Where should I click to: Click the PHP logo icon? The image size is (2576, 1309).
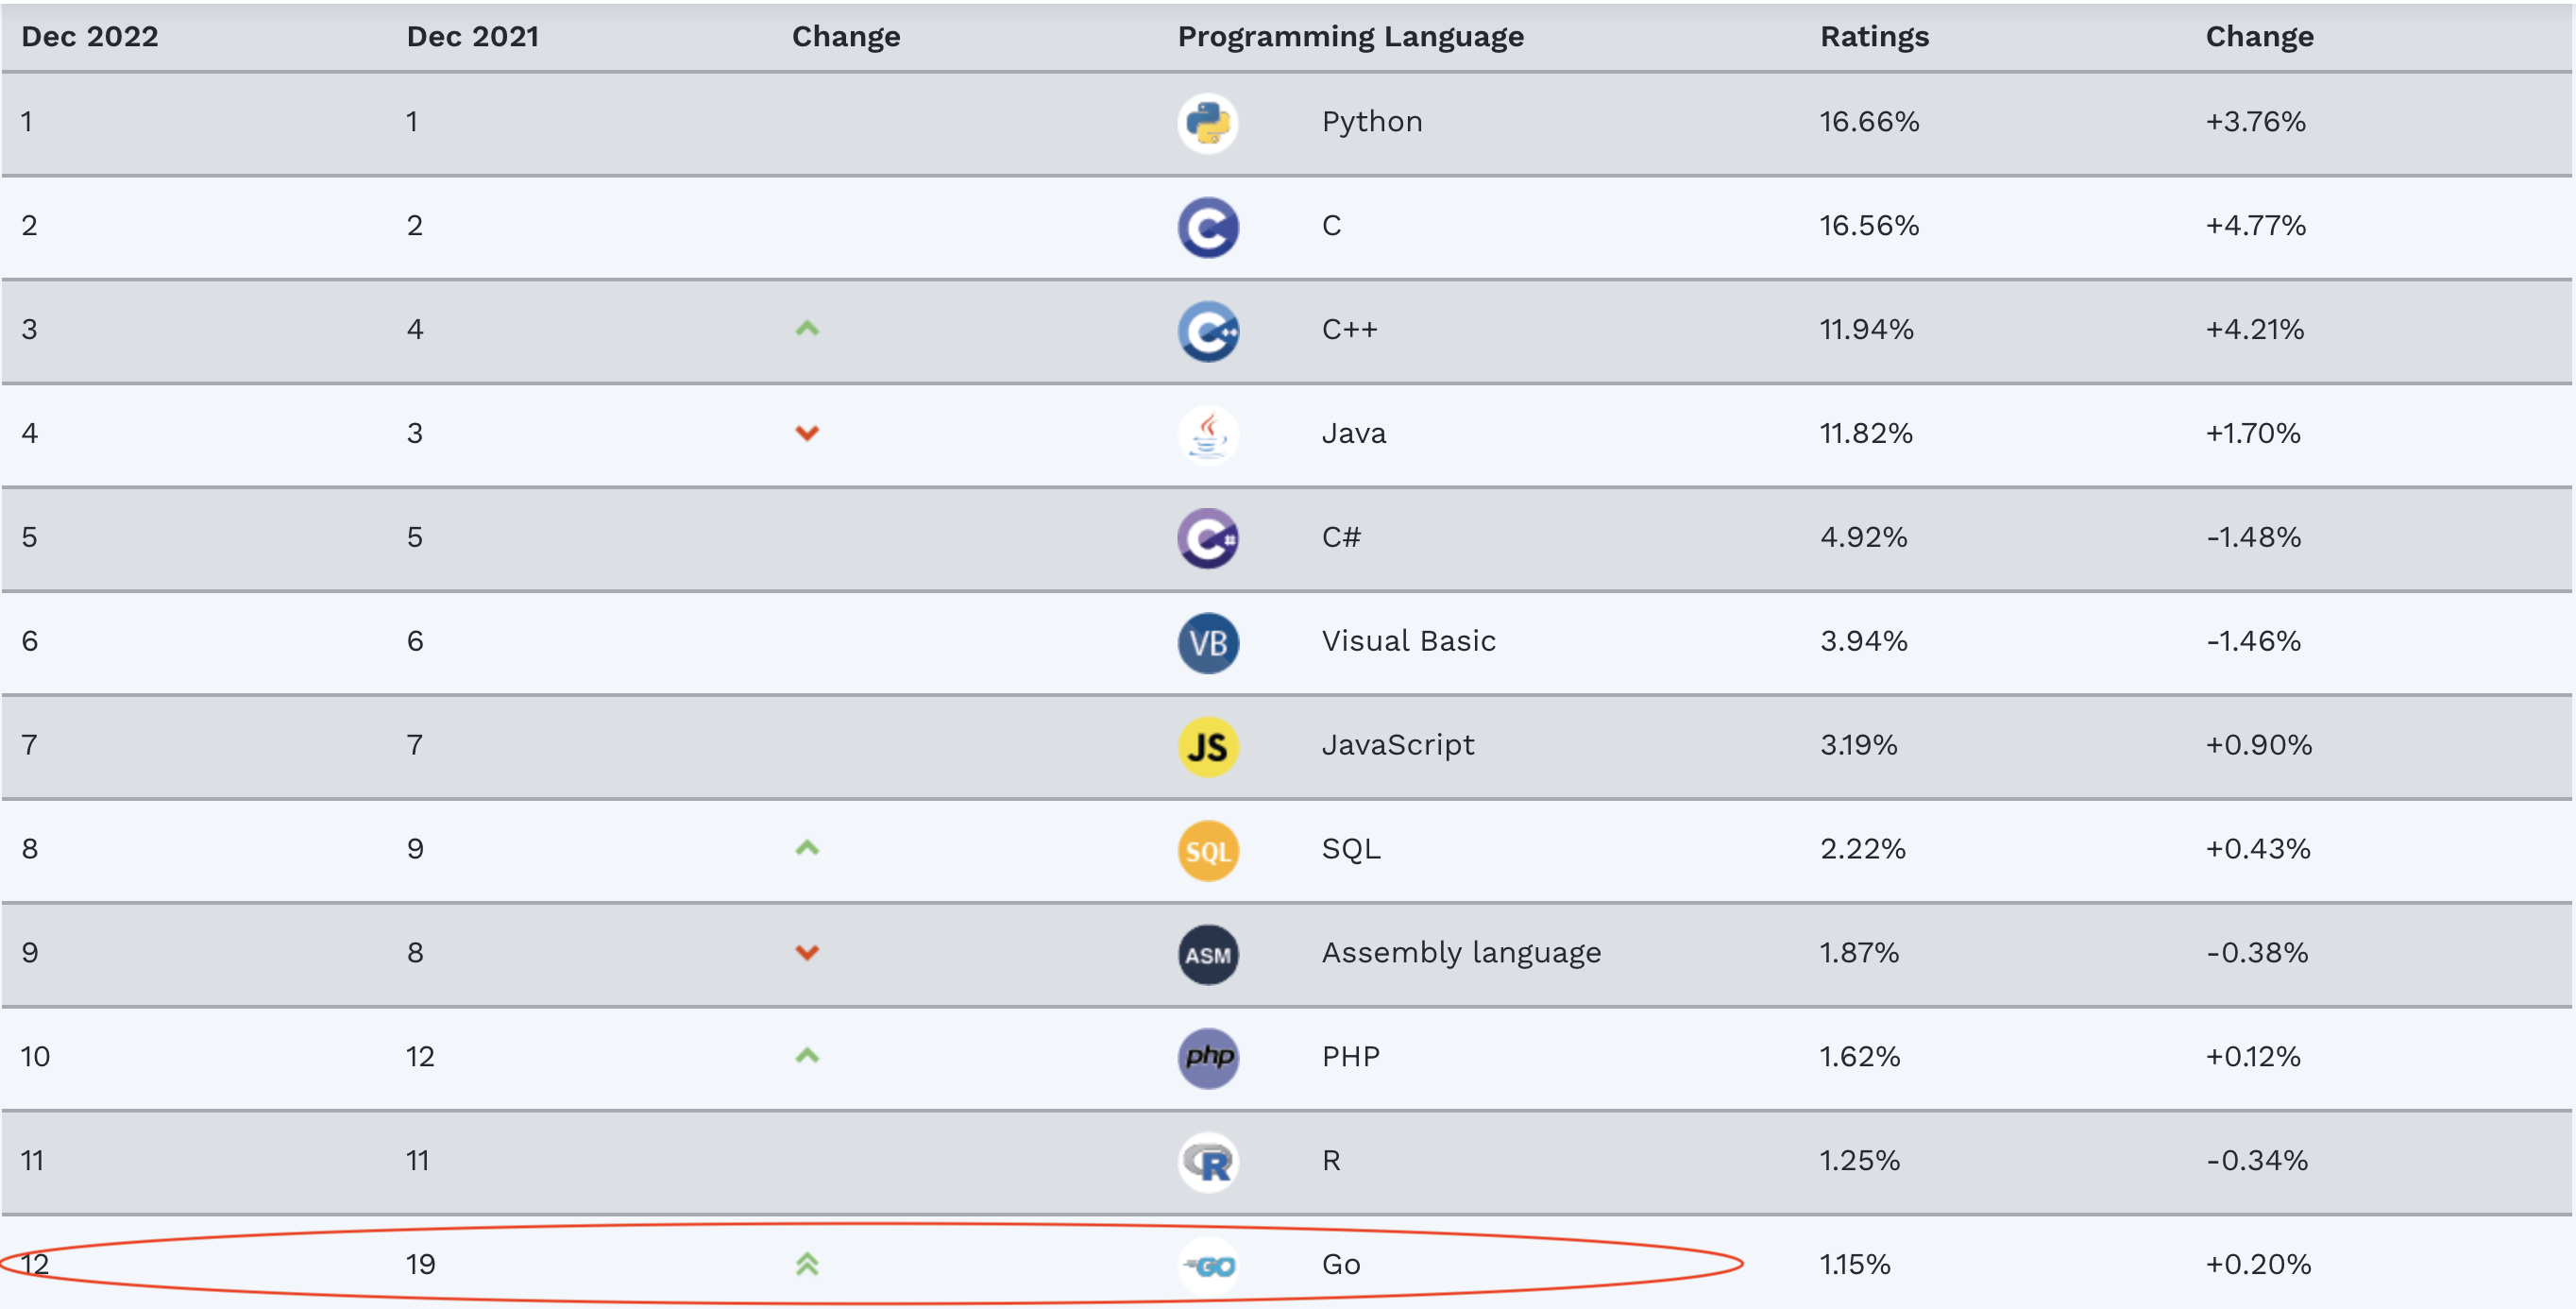[x=1208, y=1058]
